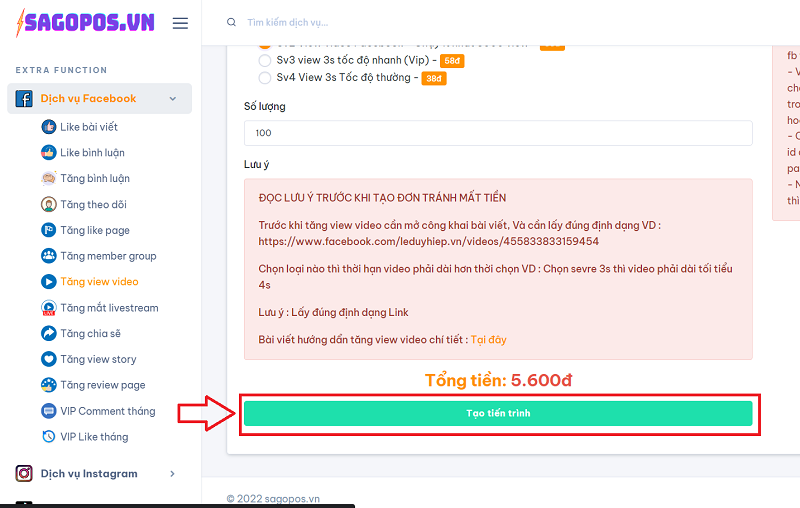Click the Tăng chia sẻ share icon
The image size is (800, 508).
point(48,333)
